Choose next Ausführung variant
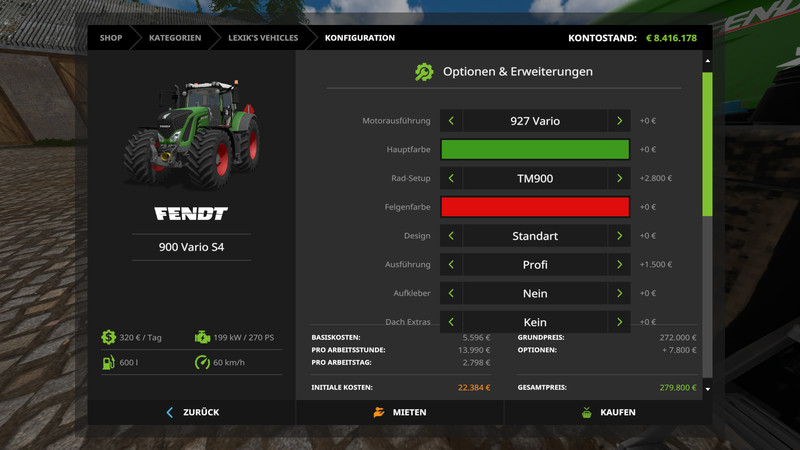The width and height of the screenshot is (800, 450). (620, 265)
